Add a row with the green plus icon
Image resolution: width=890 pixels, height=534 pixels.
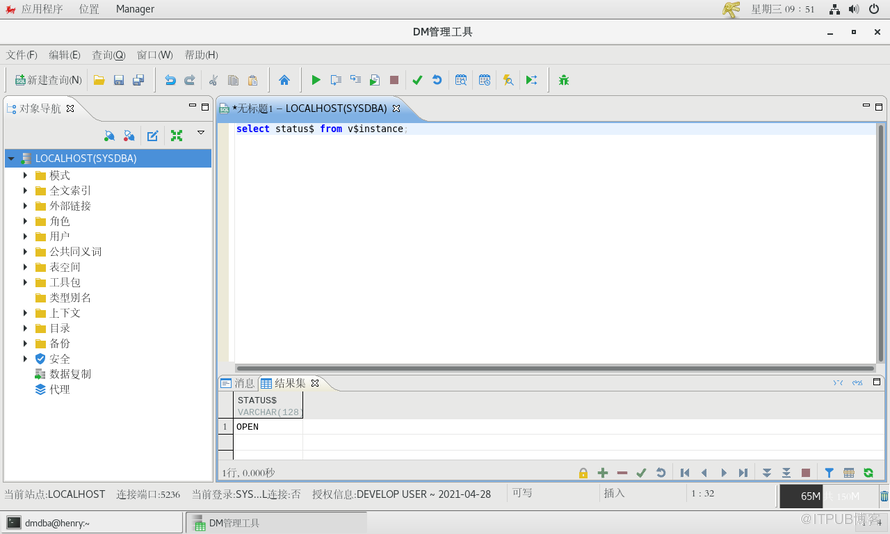coord(602,473)
